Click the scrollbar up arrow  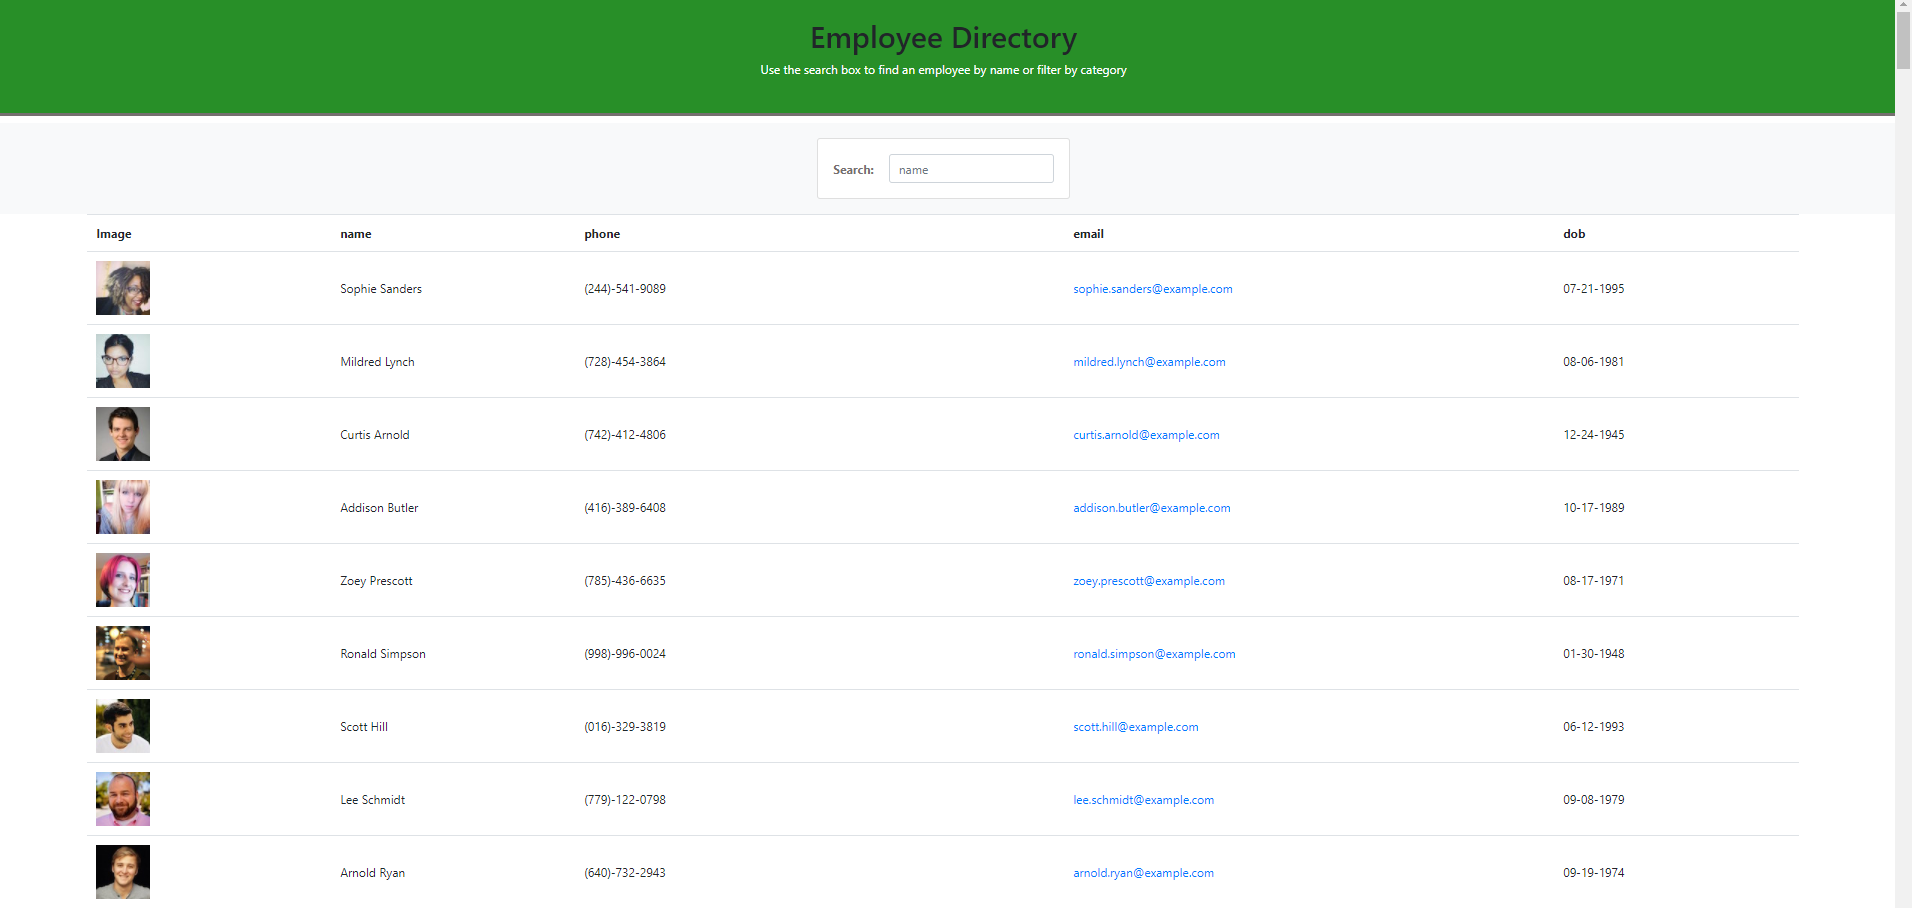[1903, 7]
